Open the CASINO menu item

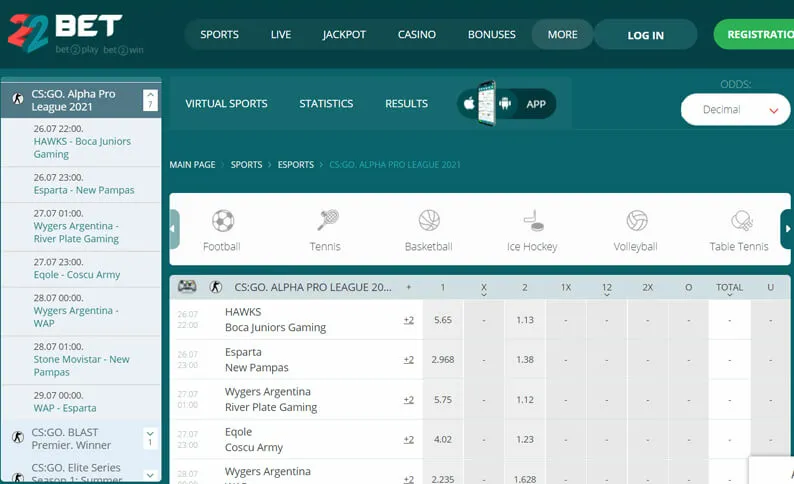pos(416,34)
